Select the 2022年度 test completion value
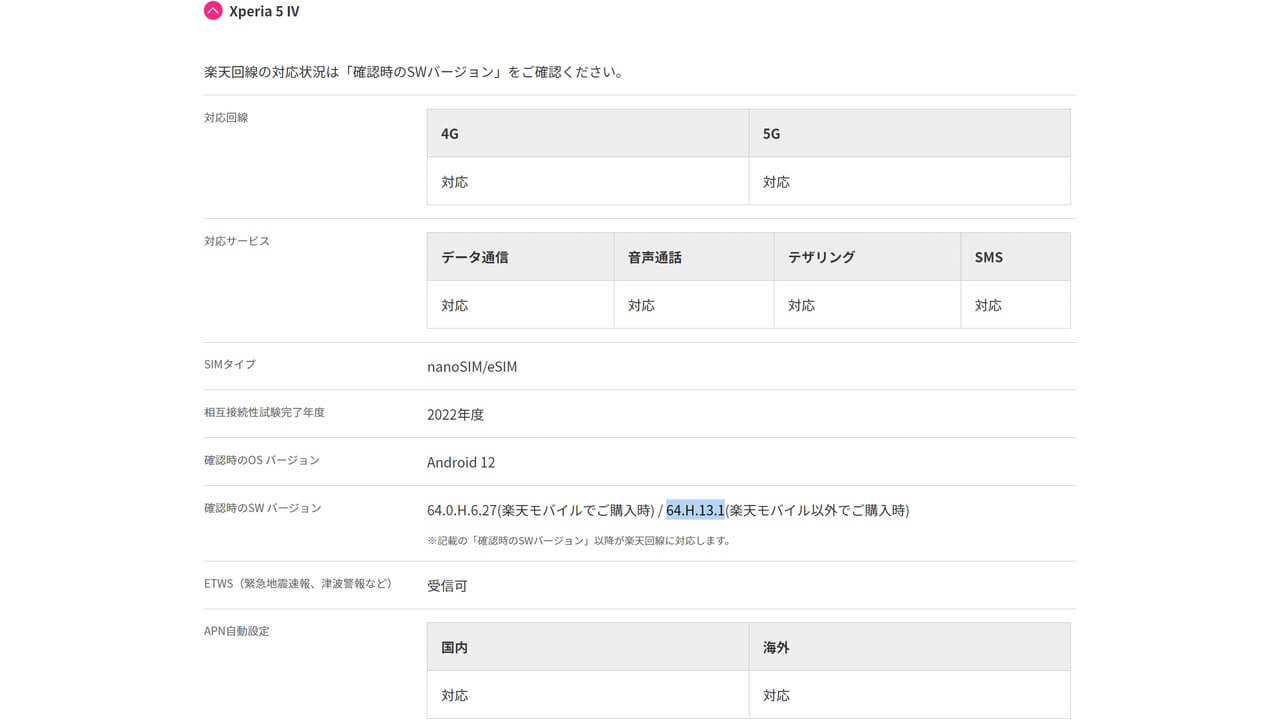1280x720 pixels. click(455, 414)
